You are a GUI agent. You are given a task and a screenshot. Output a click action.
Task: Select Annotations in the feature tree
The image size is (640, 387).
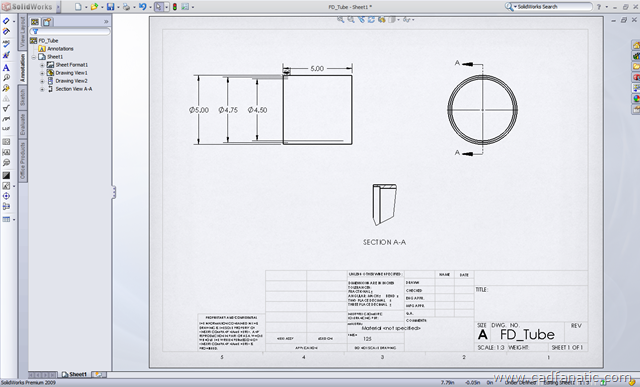click(x=60, y=49)
